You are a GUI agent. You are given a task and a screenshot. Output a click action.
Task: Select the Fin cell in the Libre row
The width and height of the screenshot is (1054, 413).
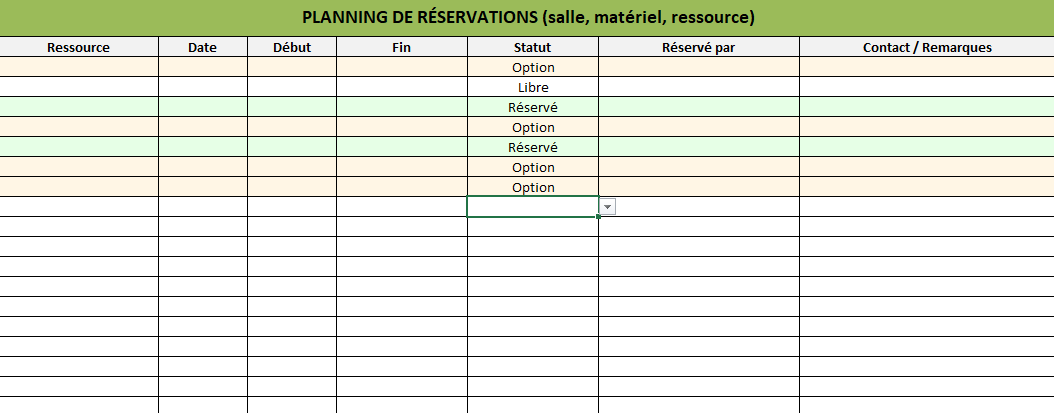(401, 87)
